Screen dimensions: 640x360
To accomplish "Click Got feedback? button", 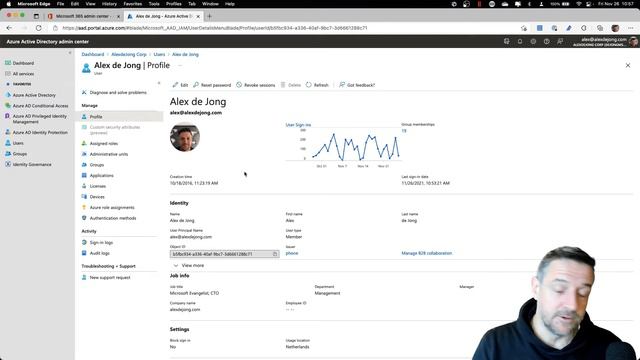I will [357, 85].
